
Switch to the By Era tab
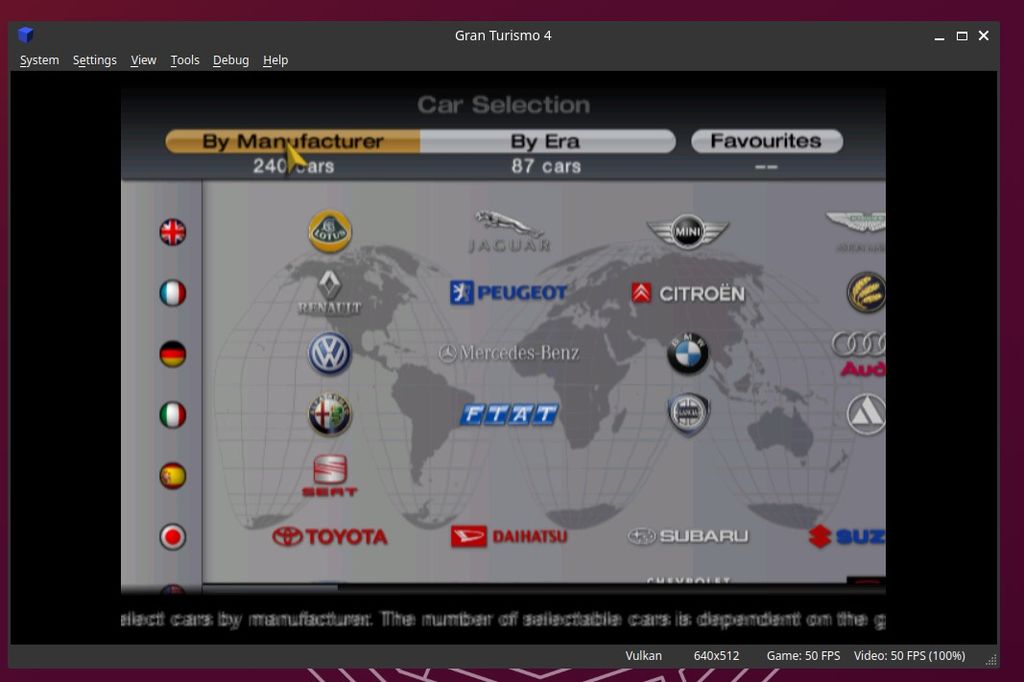point(545,141)
